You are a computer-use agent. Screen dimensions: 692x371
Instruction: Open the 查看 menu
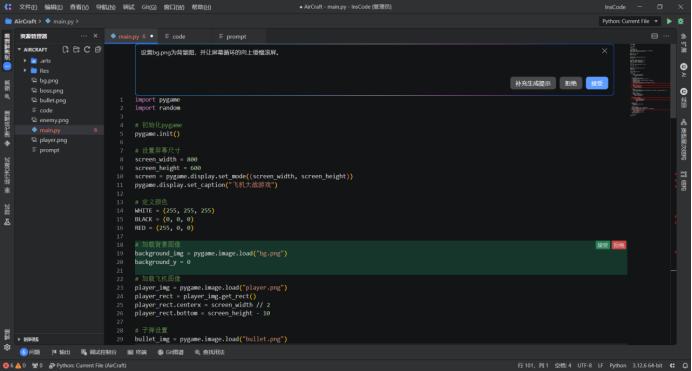[x=79, y=7]
